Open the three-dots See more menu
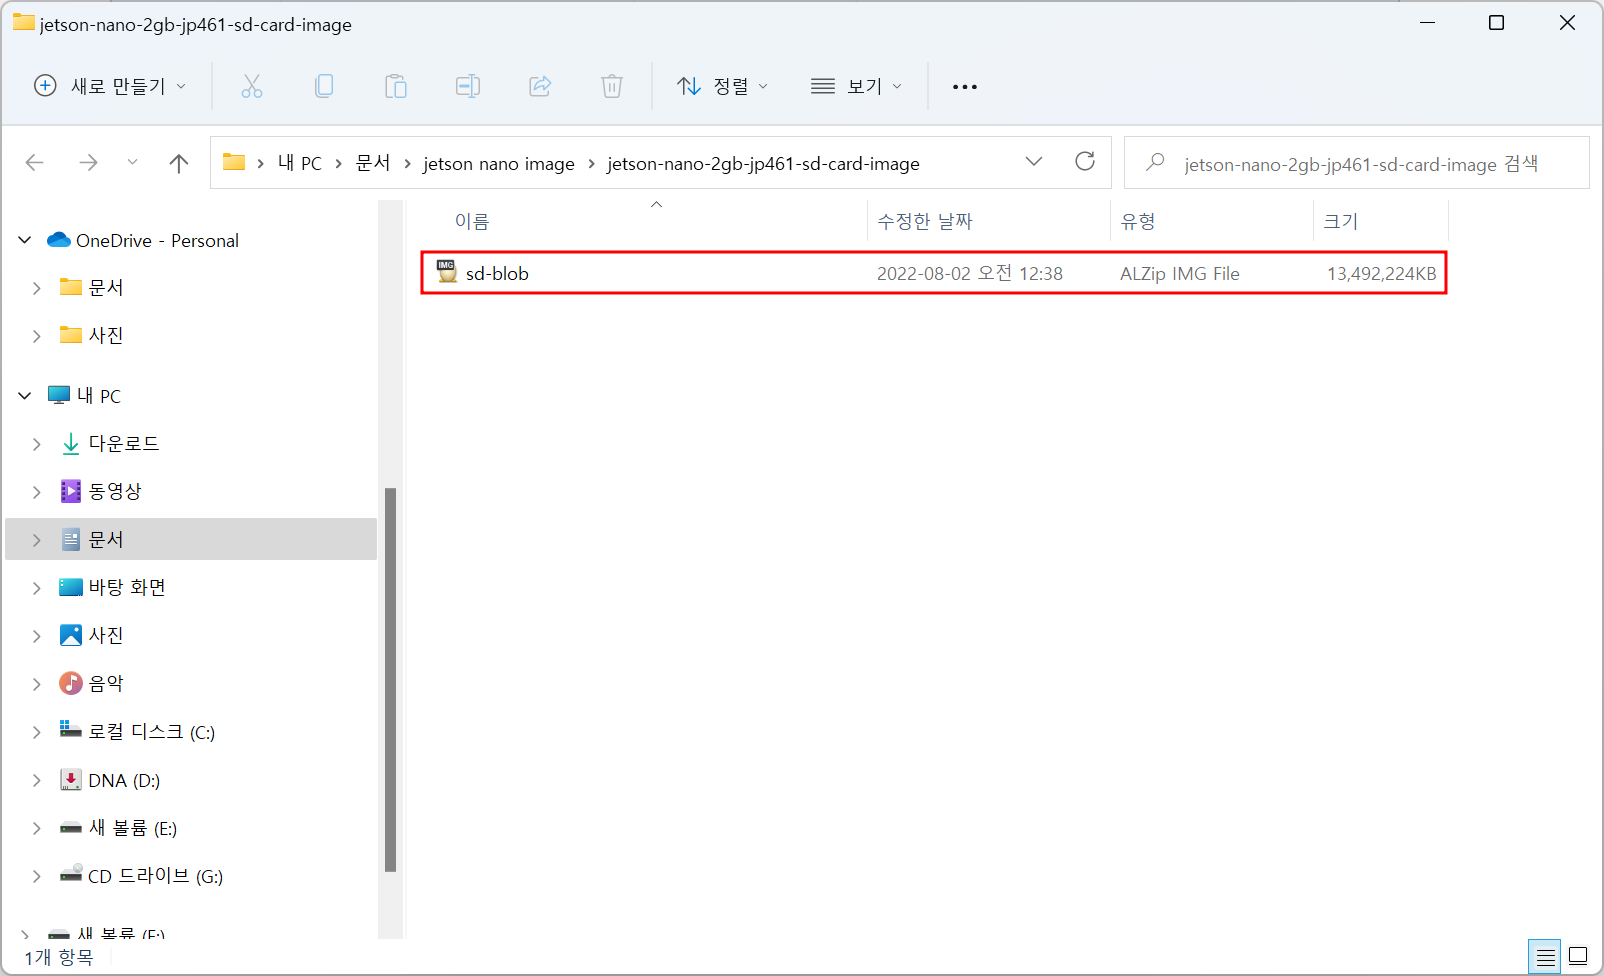Viewport: 1604px width, 976px height. pyautogui.click(x=965, y=87)
